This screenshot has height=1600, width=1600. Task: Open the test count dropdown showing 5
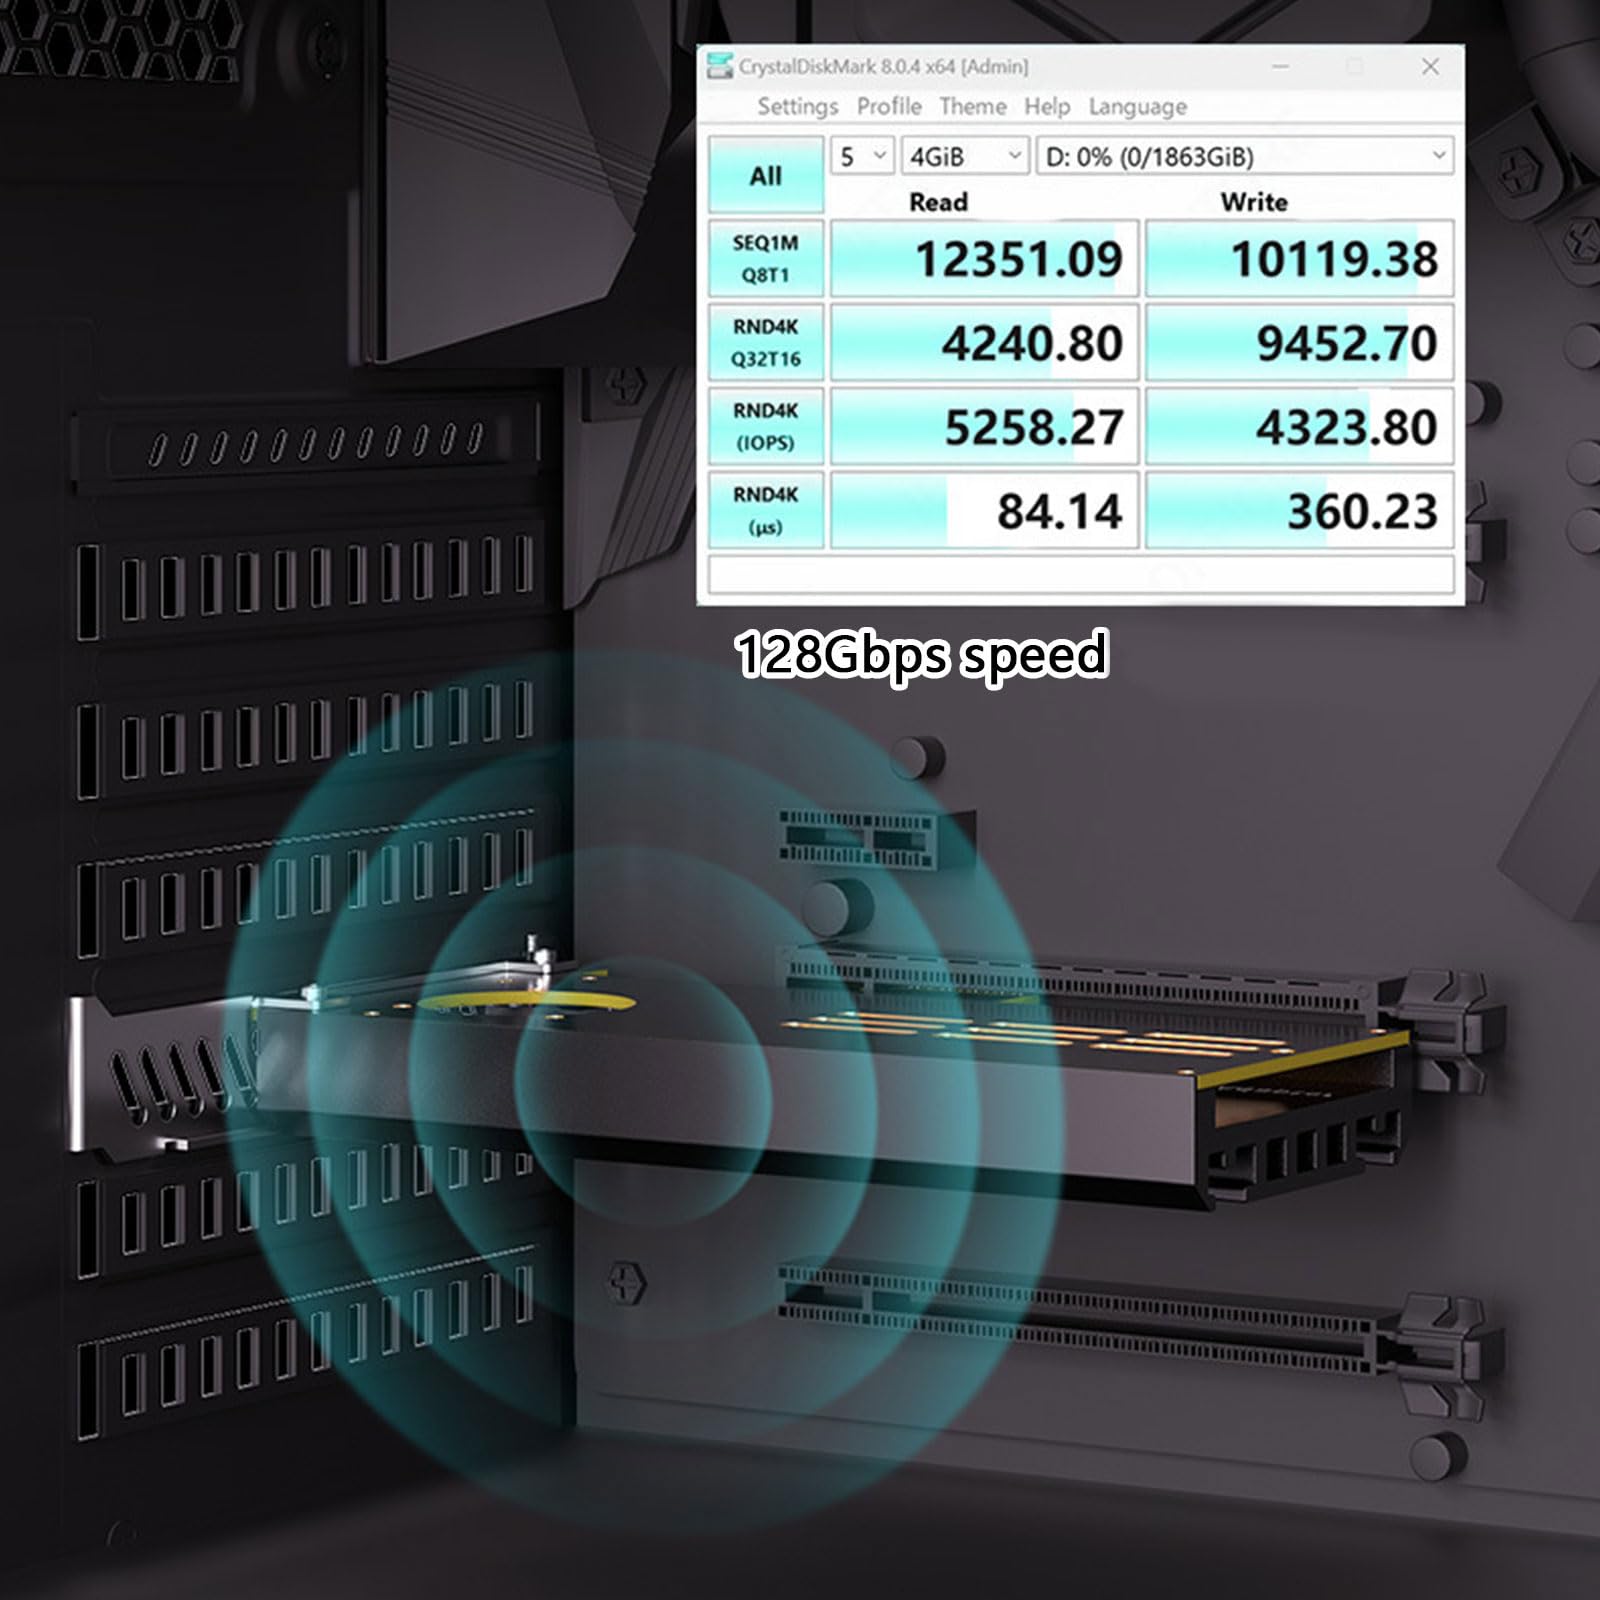click(861, 156)
